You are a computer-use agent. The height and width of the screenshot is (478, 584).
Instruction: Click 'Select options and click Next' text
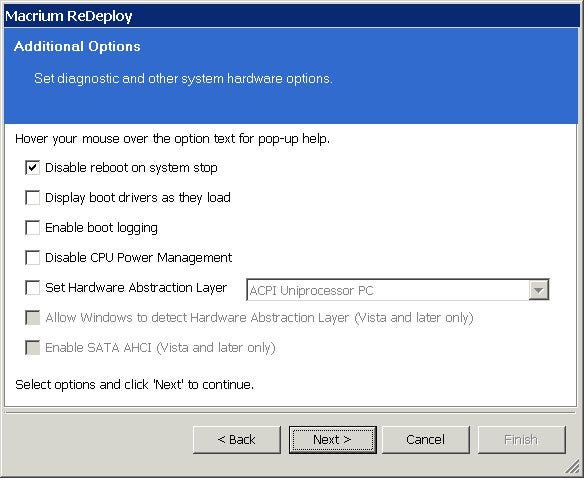(134, 384)
